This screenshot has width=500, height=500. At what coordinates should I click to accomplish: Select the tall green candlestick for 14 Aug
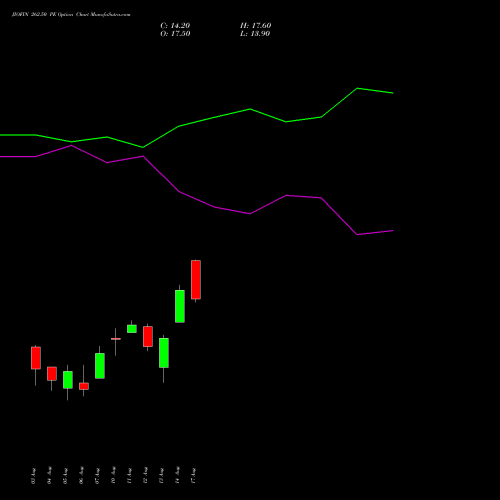[180, 306]
